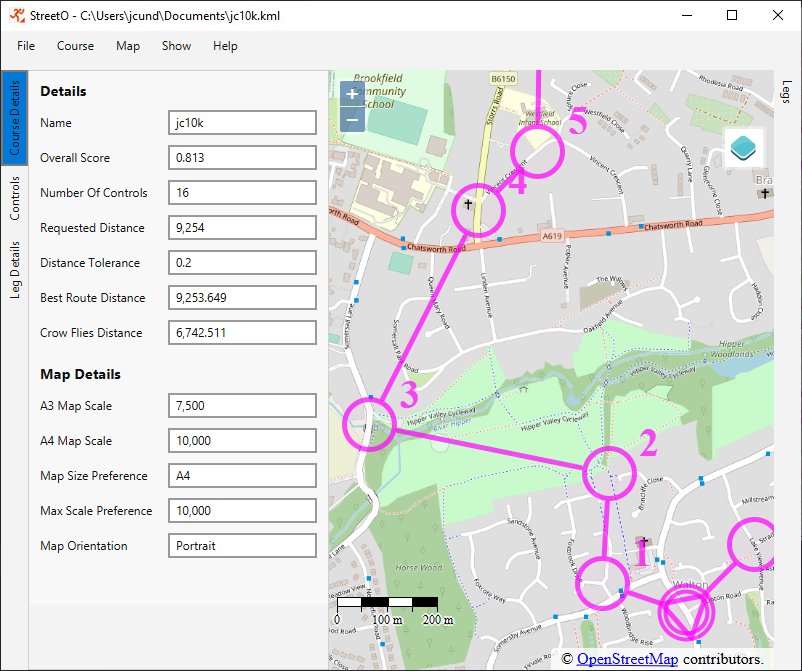Image resolution: width=802 pixels, height=671 pixels.
Task: Open the OpenStreetMap attribution link
Action: coord(627,659)
